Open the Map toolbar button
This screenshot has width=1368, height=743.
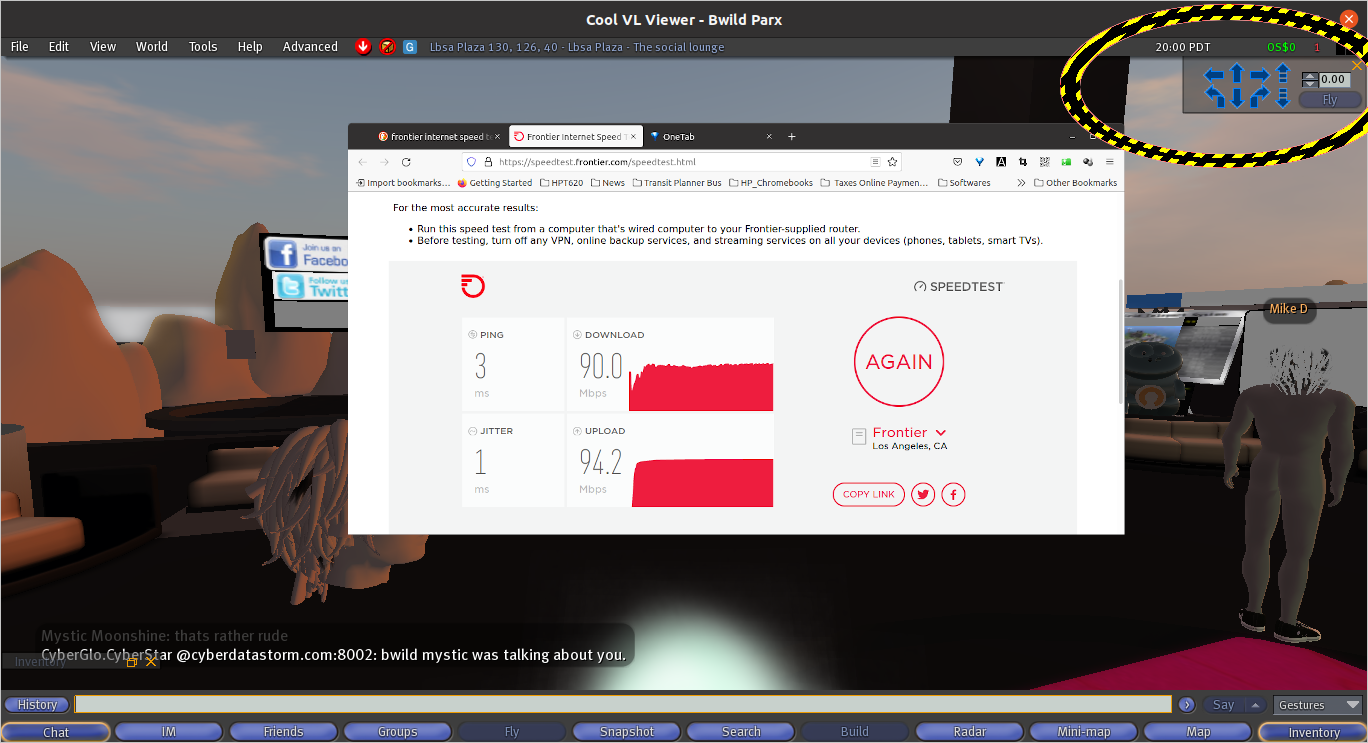pyautogui.click(x=1198, y=732)
